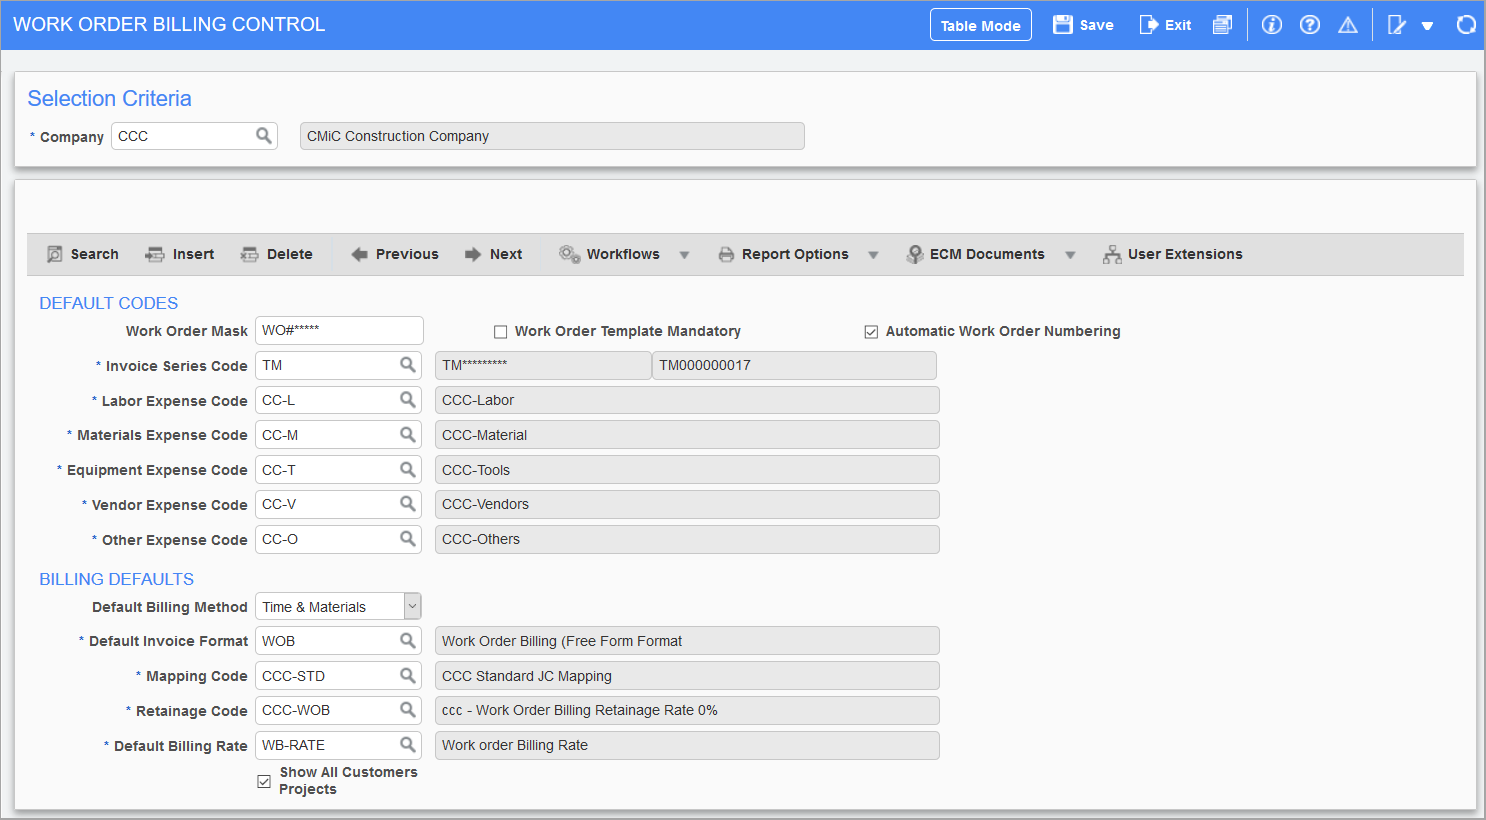Uncheck Automatic Work Order Numbering

[x=871, y=332]
